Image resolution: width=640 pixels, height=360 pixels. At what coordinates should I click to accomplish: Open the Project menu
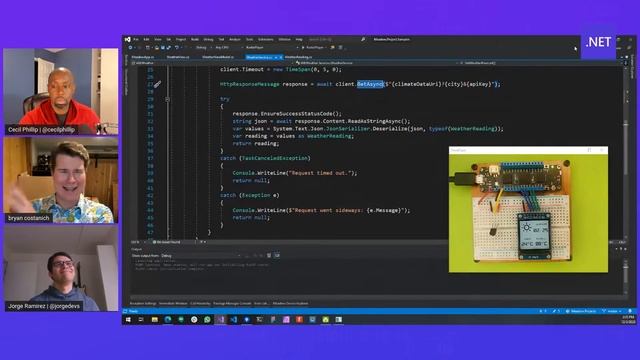click(181, 40)
